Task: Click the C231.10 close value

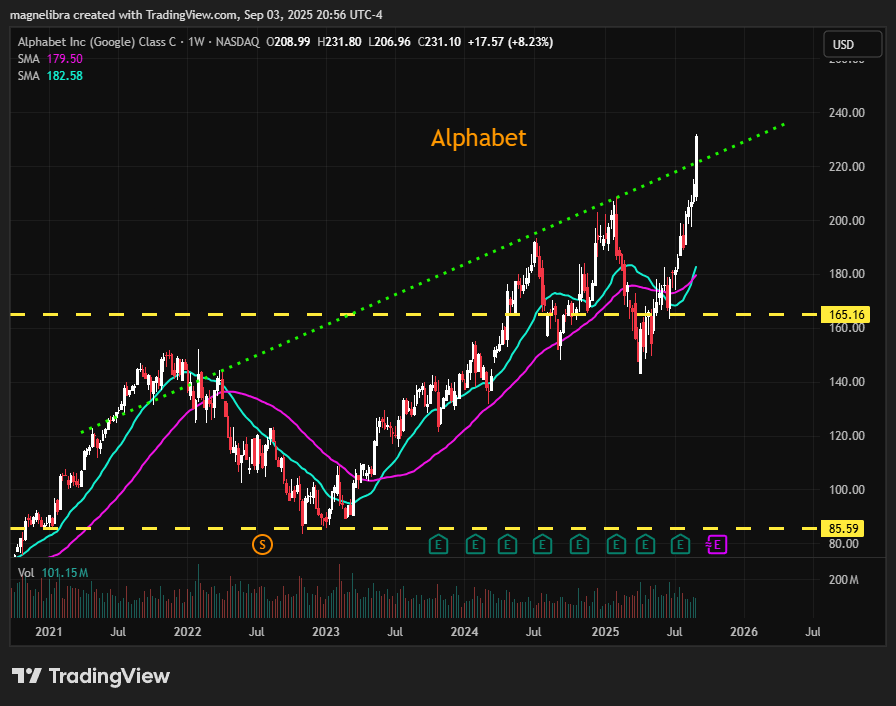Action: 439,42
